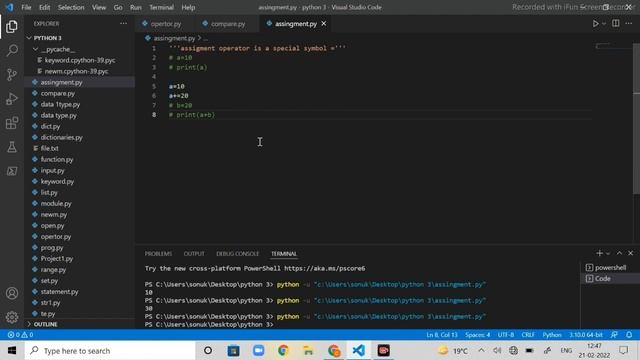Open Explorer Views and More Actions
This screenshot has width=640, height=360.
point(123,24)
